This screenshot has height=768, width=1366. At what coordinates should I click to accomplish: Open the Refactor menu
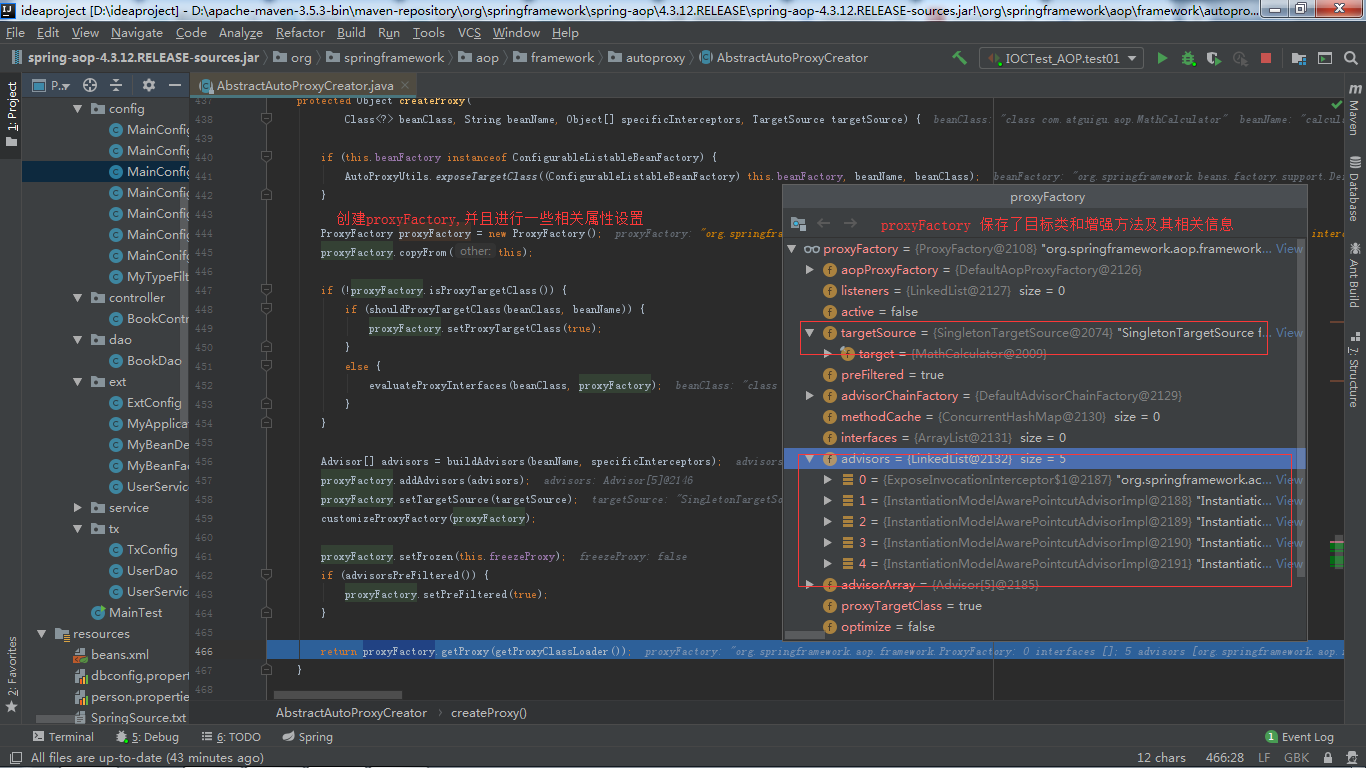pos(300,33)
